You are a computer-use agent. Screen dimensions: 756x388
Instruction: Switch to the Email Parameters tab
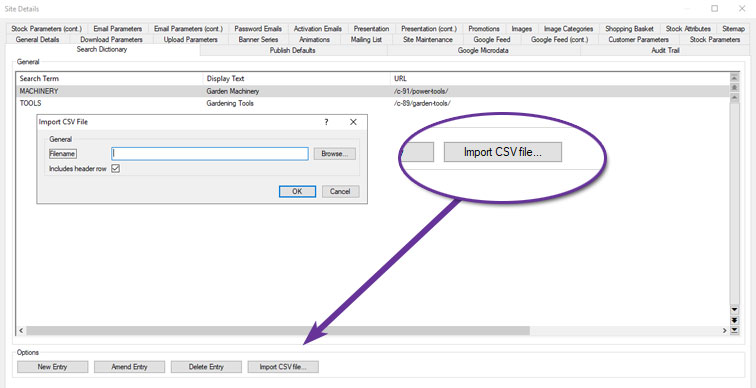click(118, 29)
